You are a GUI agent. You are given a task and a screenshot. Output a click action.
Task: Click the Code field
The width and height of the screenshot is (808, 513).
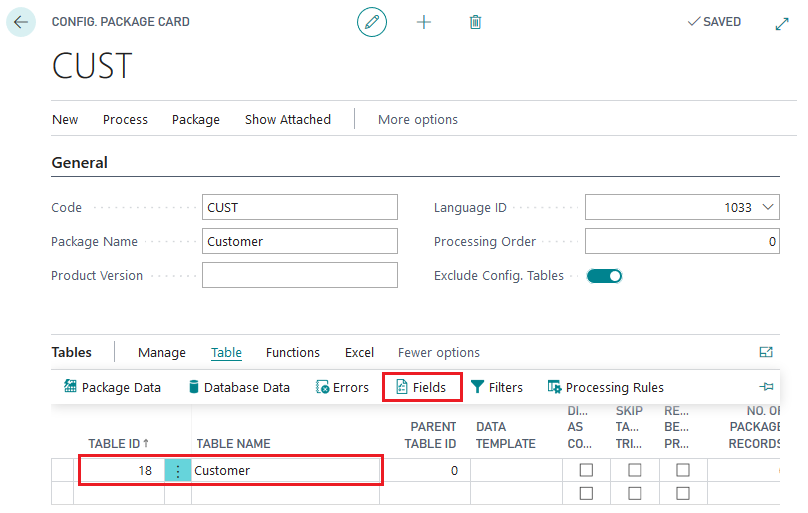click(300, 207)
